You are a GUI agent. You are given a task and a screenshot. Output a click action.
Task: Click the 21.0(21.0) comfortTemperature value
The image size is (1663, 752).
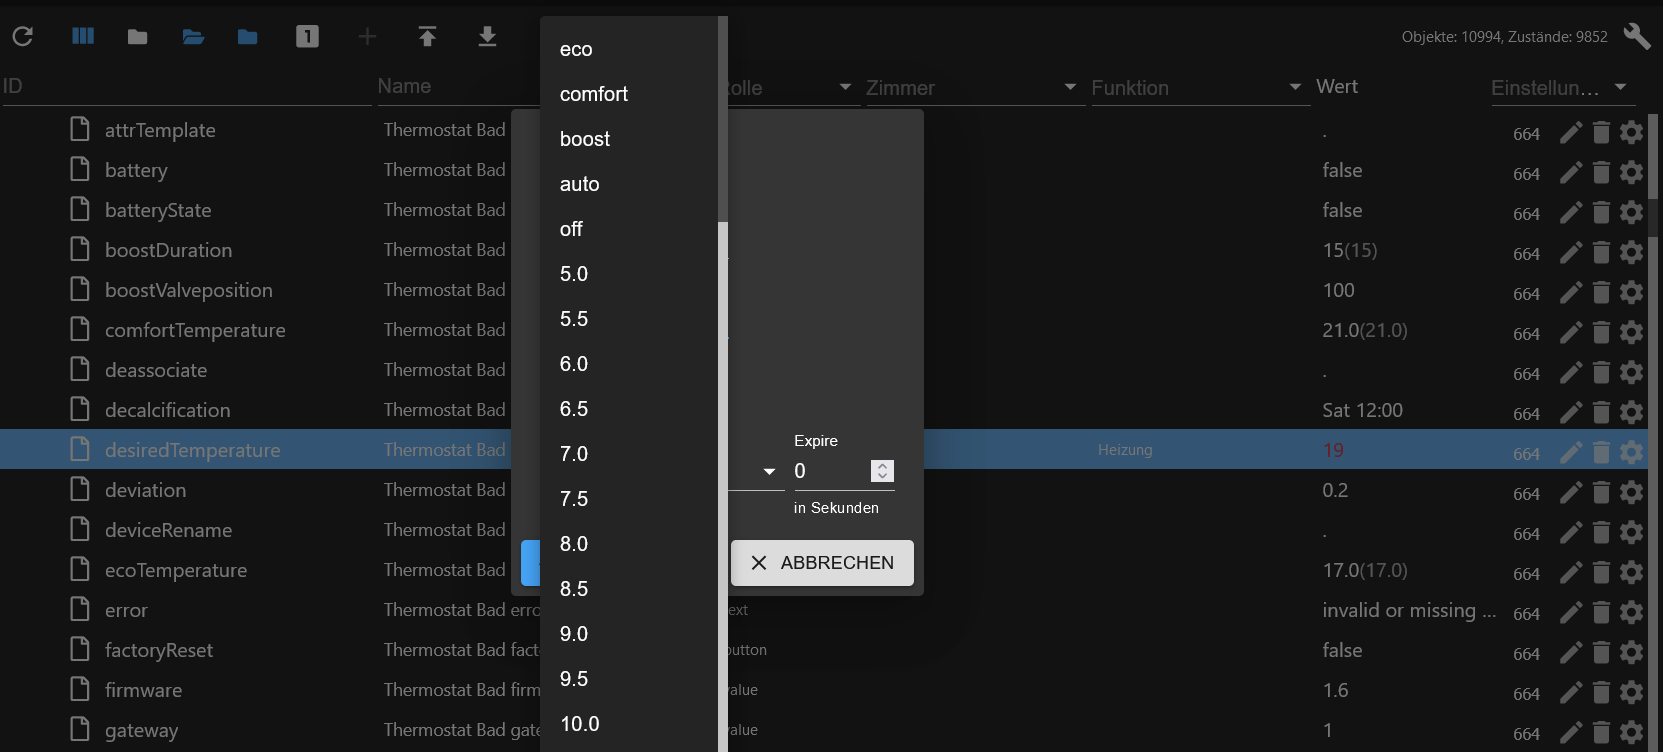coord(1364,330)
